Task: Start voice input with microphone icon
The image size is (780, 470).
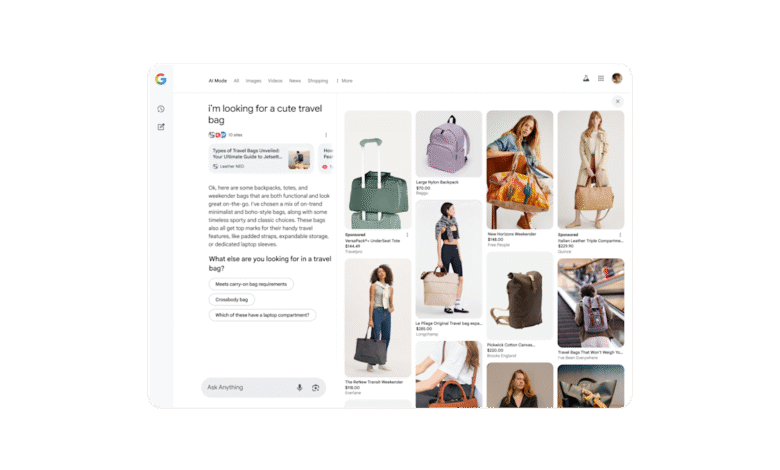Action: [x=299, y=387]
